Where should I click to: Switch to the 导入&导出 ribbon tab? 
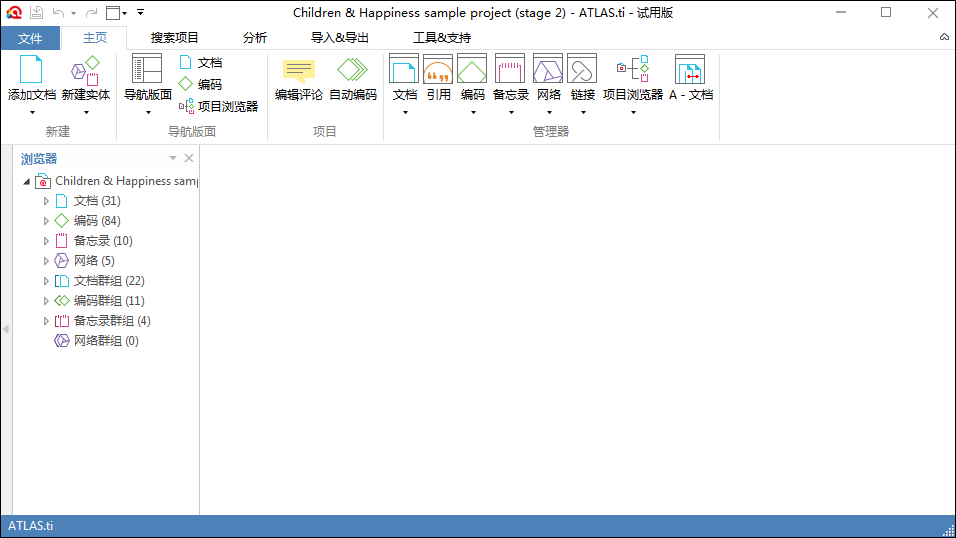coord(340,38)
